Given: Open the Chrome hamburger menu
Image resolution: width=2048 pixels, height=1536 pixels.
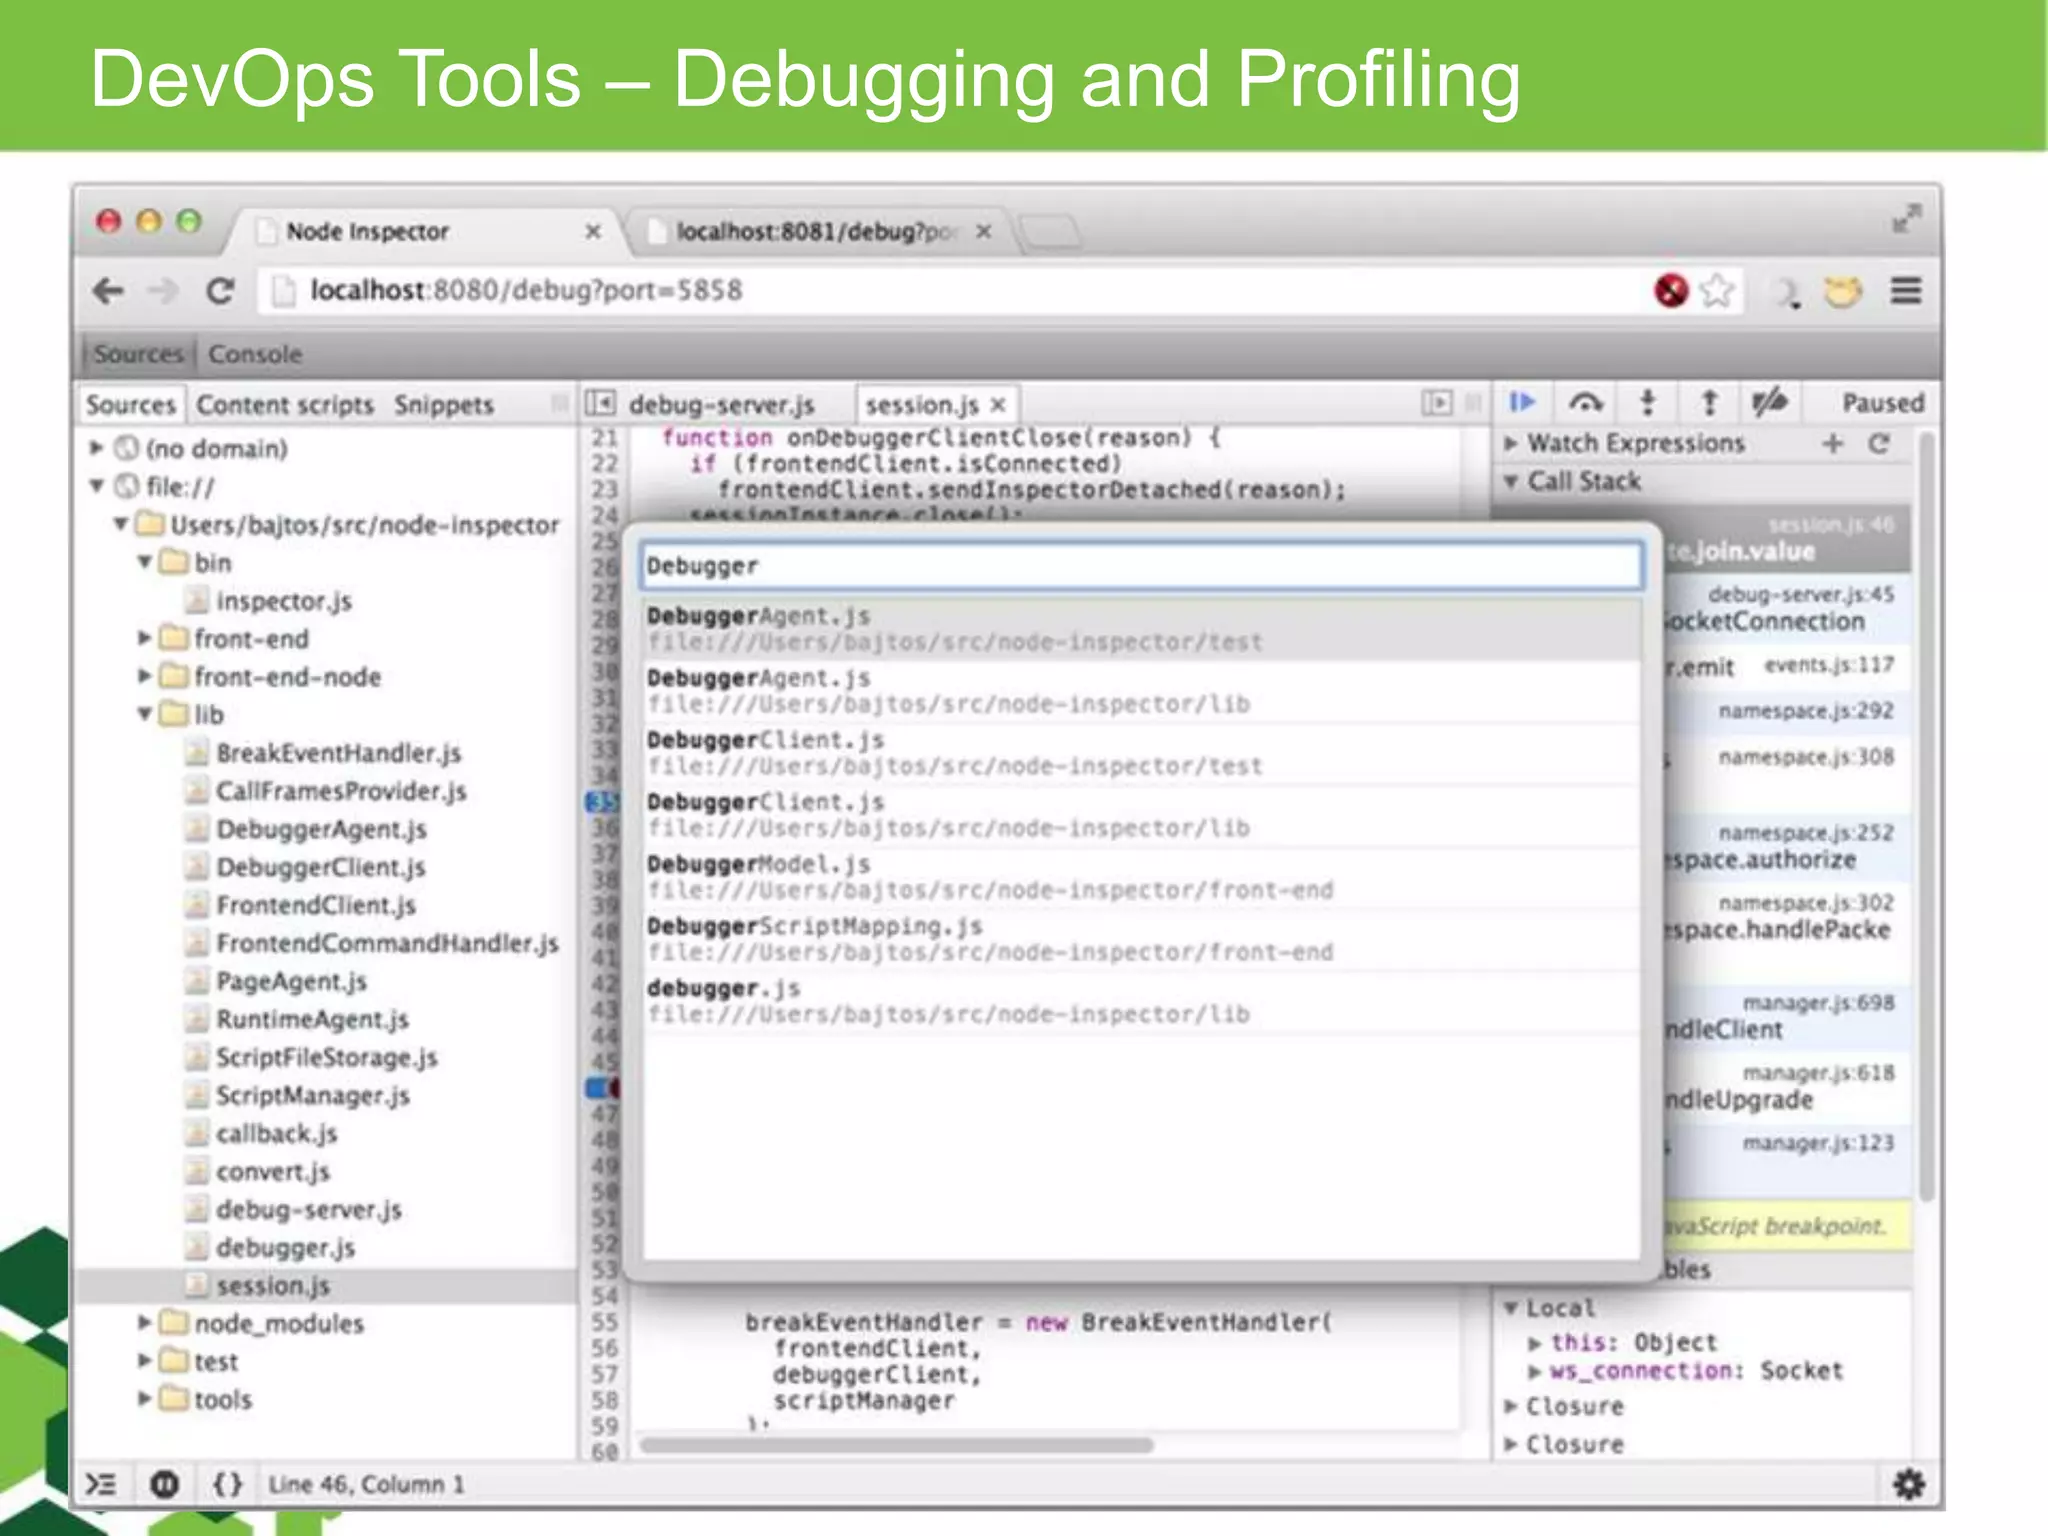Looking at the screenshot, I should 1906,291.
